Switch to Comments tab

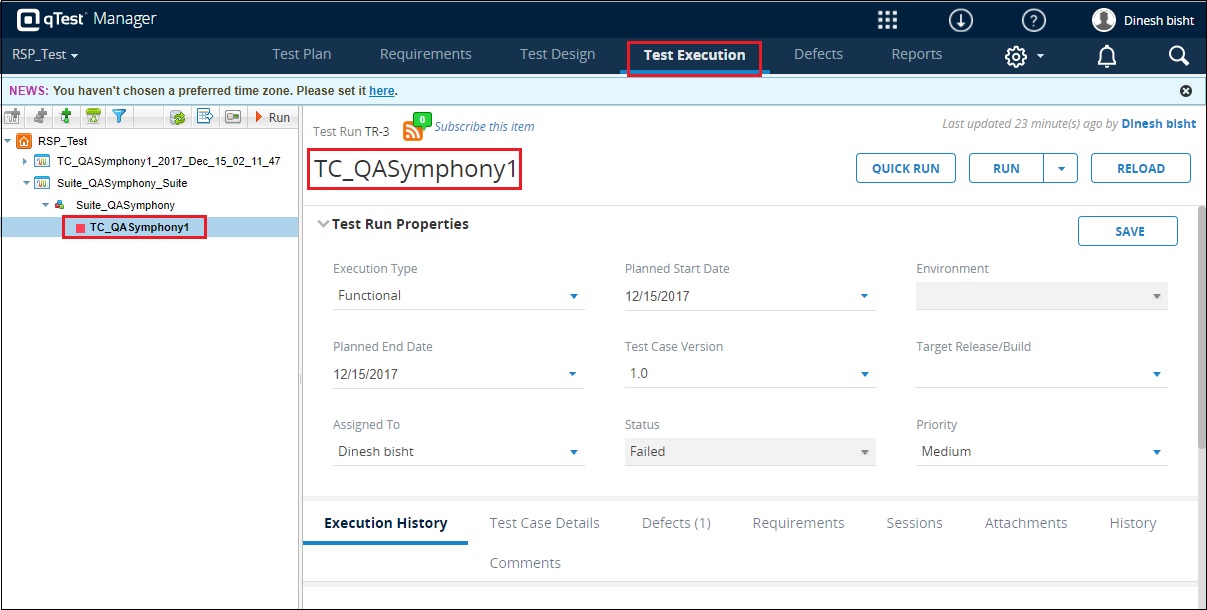coord(525,563)
